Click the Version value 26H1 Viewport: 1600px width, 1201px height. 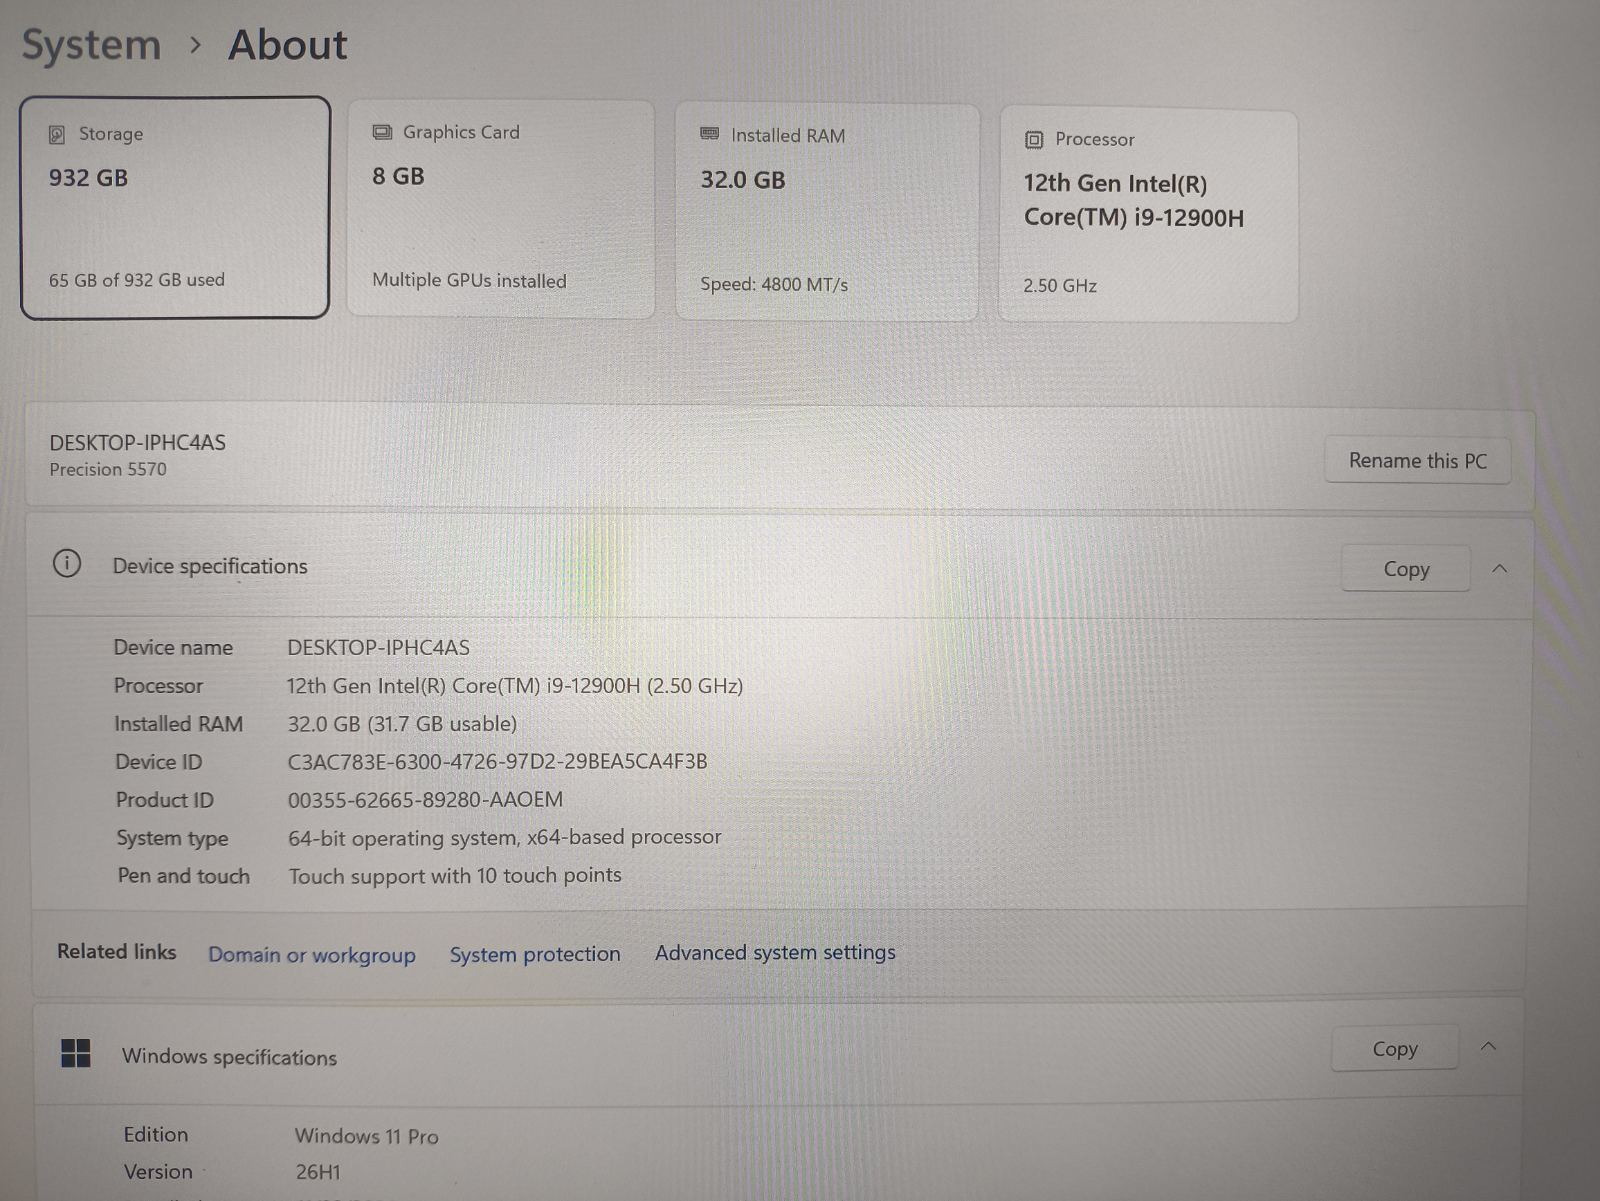318,1172
